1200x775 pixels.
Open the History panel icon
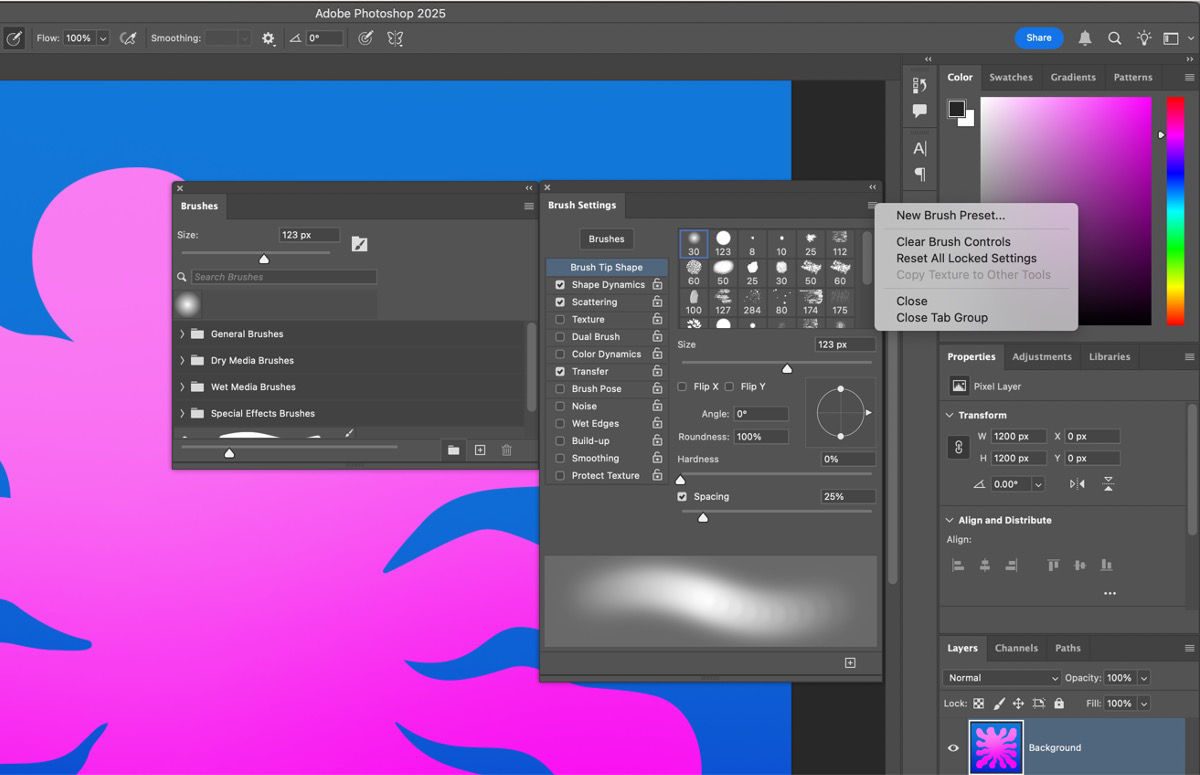click(x=919, y=85)
